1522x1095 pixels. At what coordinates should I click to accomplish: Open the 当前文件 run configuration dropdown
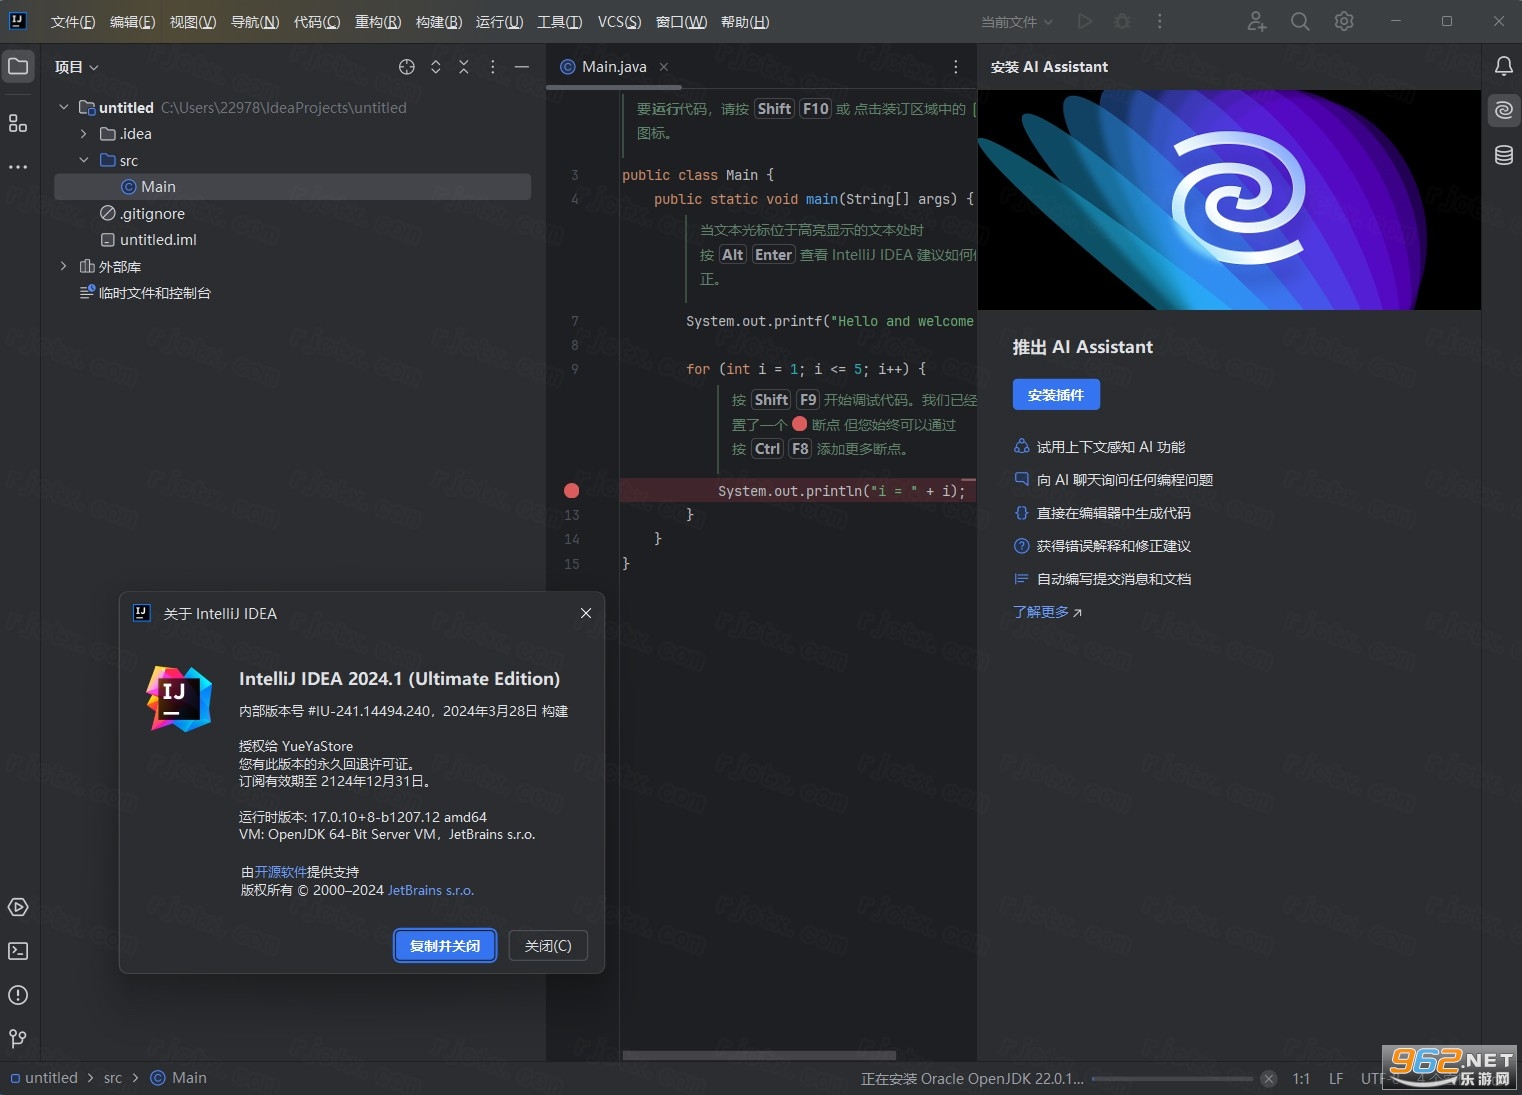(x=1016, y=21)
